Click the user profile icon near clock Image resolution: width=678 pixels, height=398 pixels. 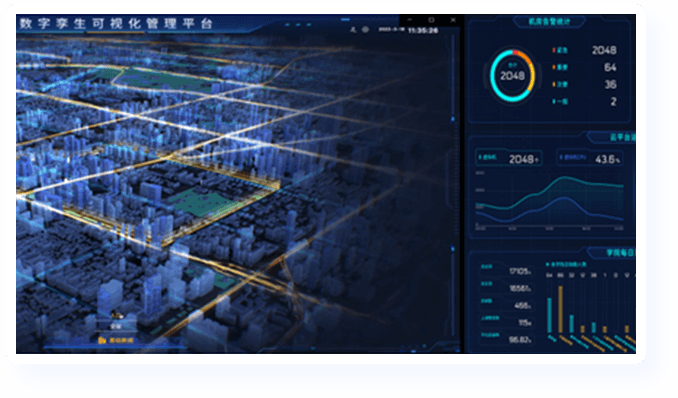[x=353, y=30]
